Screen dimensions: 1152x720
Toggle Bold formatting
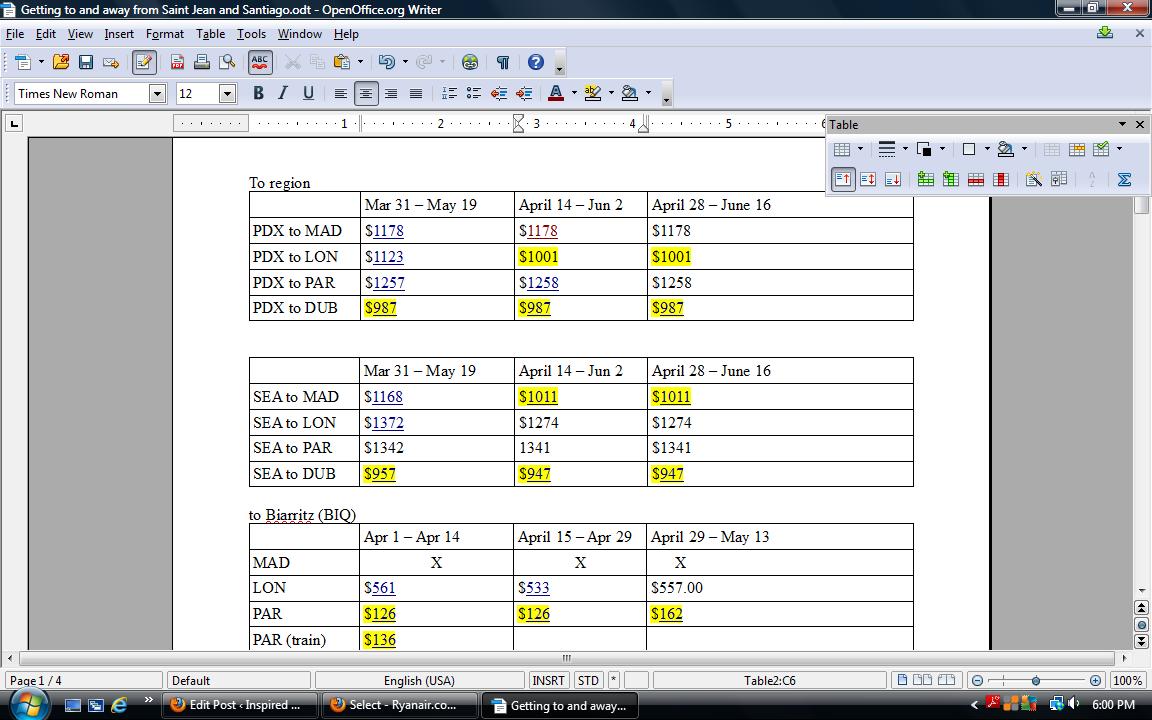coord(258,93)
